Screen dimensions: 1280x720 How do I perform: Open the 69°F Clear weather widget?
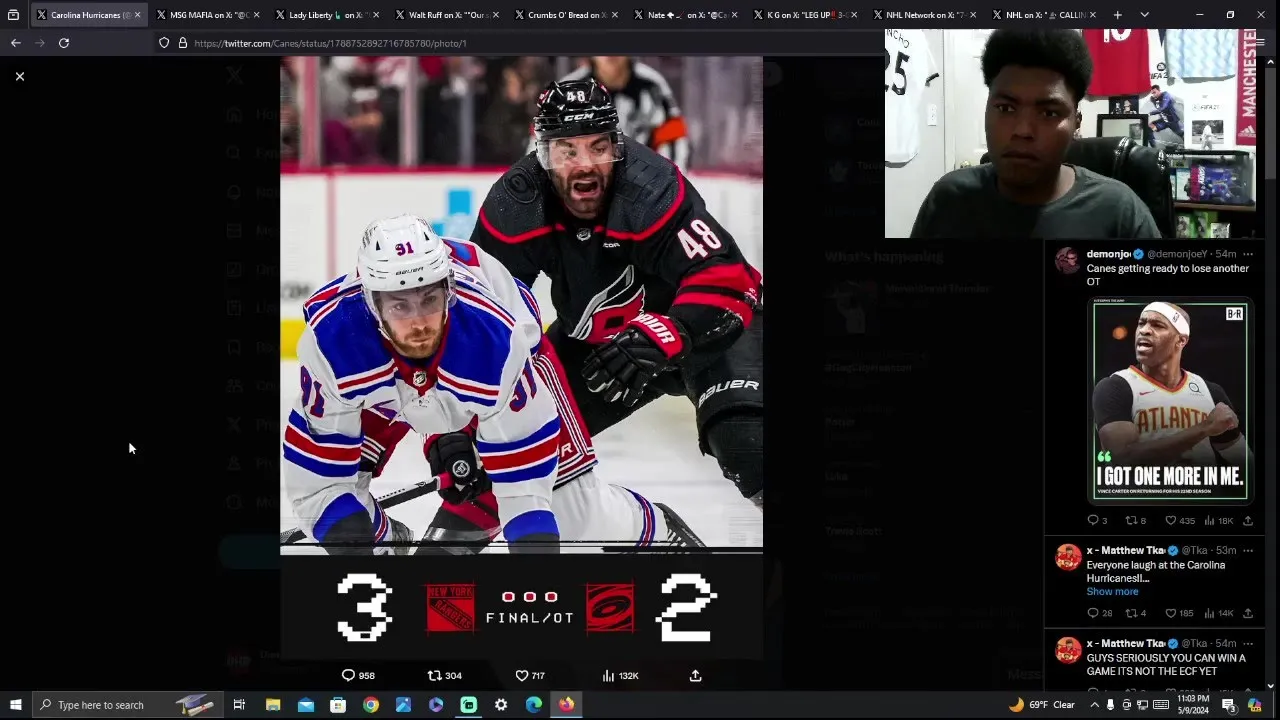click(x=1042, y=705)
